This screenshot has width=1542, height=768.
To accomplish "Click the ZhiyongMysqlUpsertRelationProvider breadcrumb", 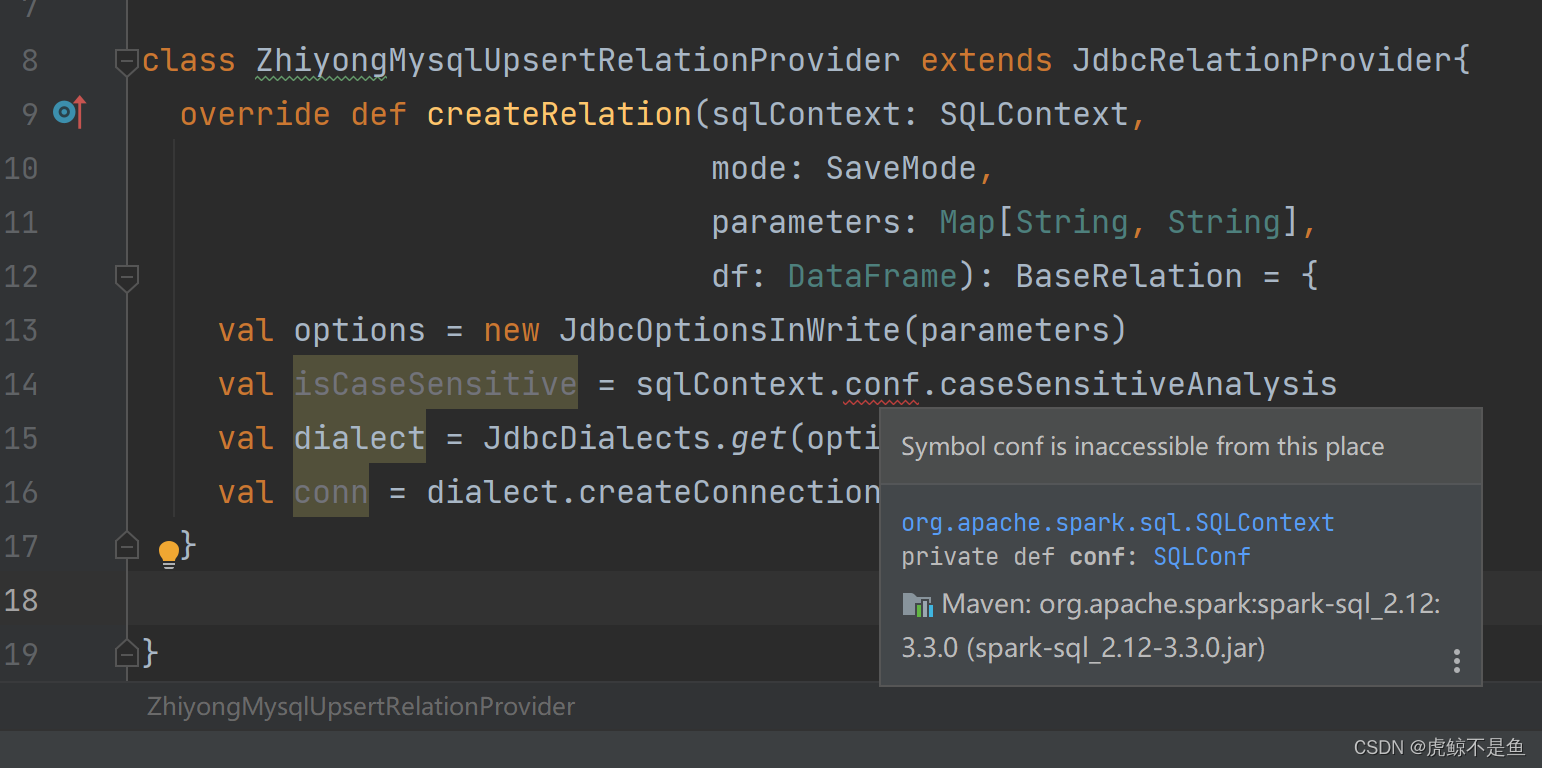I will [x=361, y=707].
